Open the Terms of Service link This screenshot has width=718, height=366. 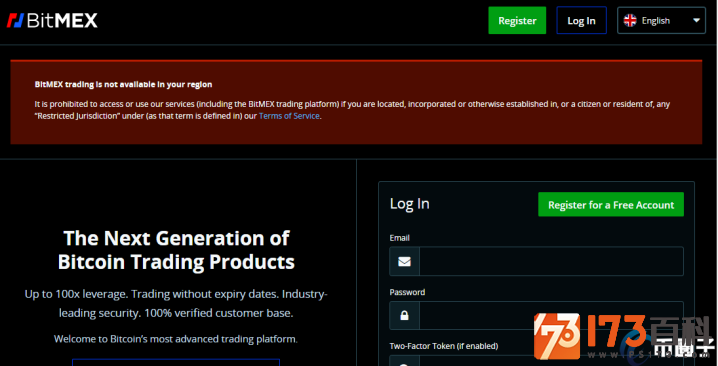(289, 116)
